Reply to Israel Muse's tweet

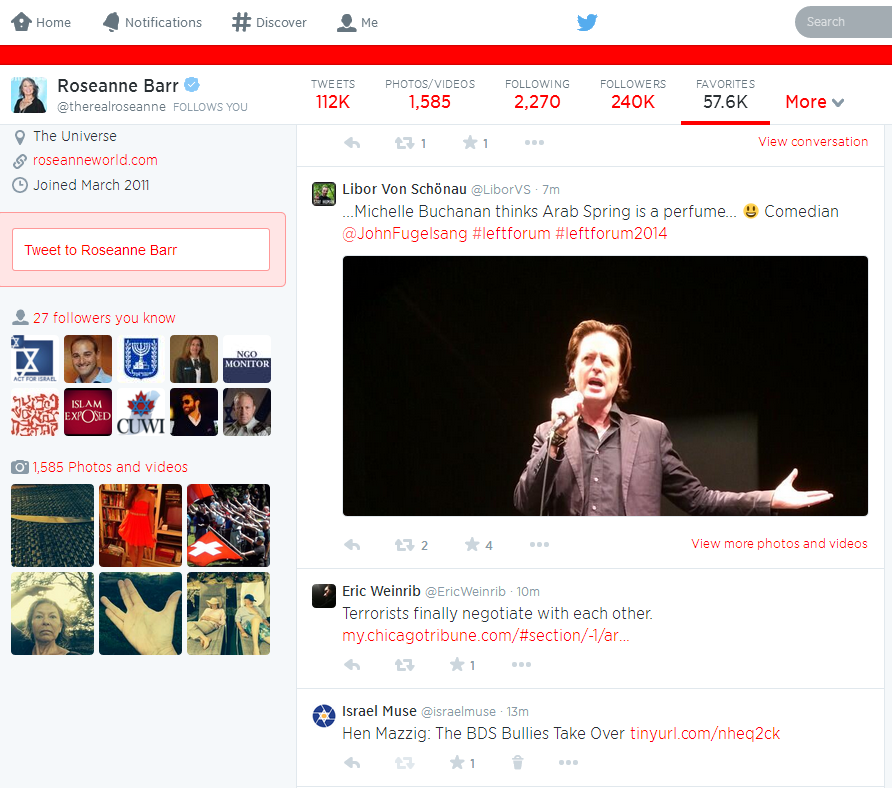point(352,762)
